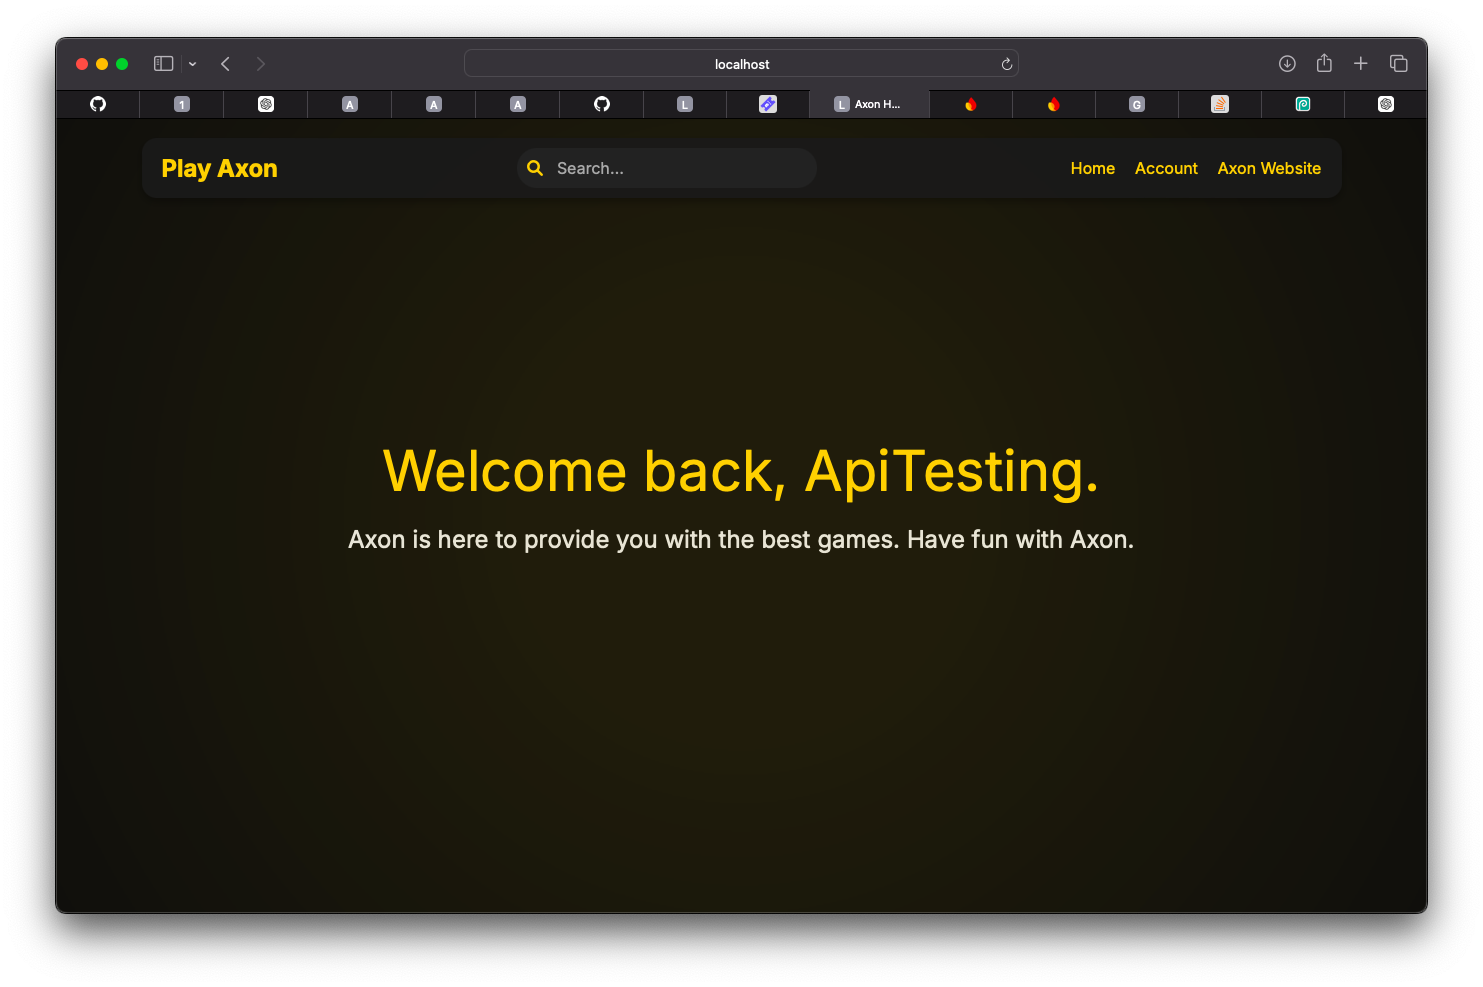Viewport: 1483px width, 987px height.
Task: Open the Axon Website link
Action: coord(1269,168)
